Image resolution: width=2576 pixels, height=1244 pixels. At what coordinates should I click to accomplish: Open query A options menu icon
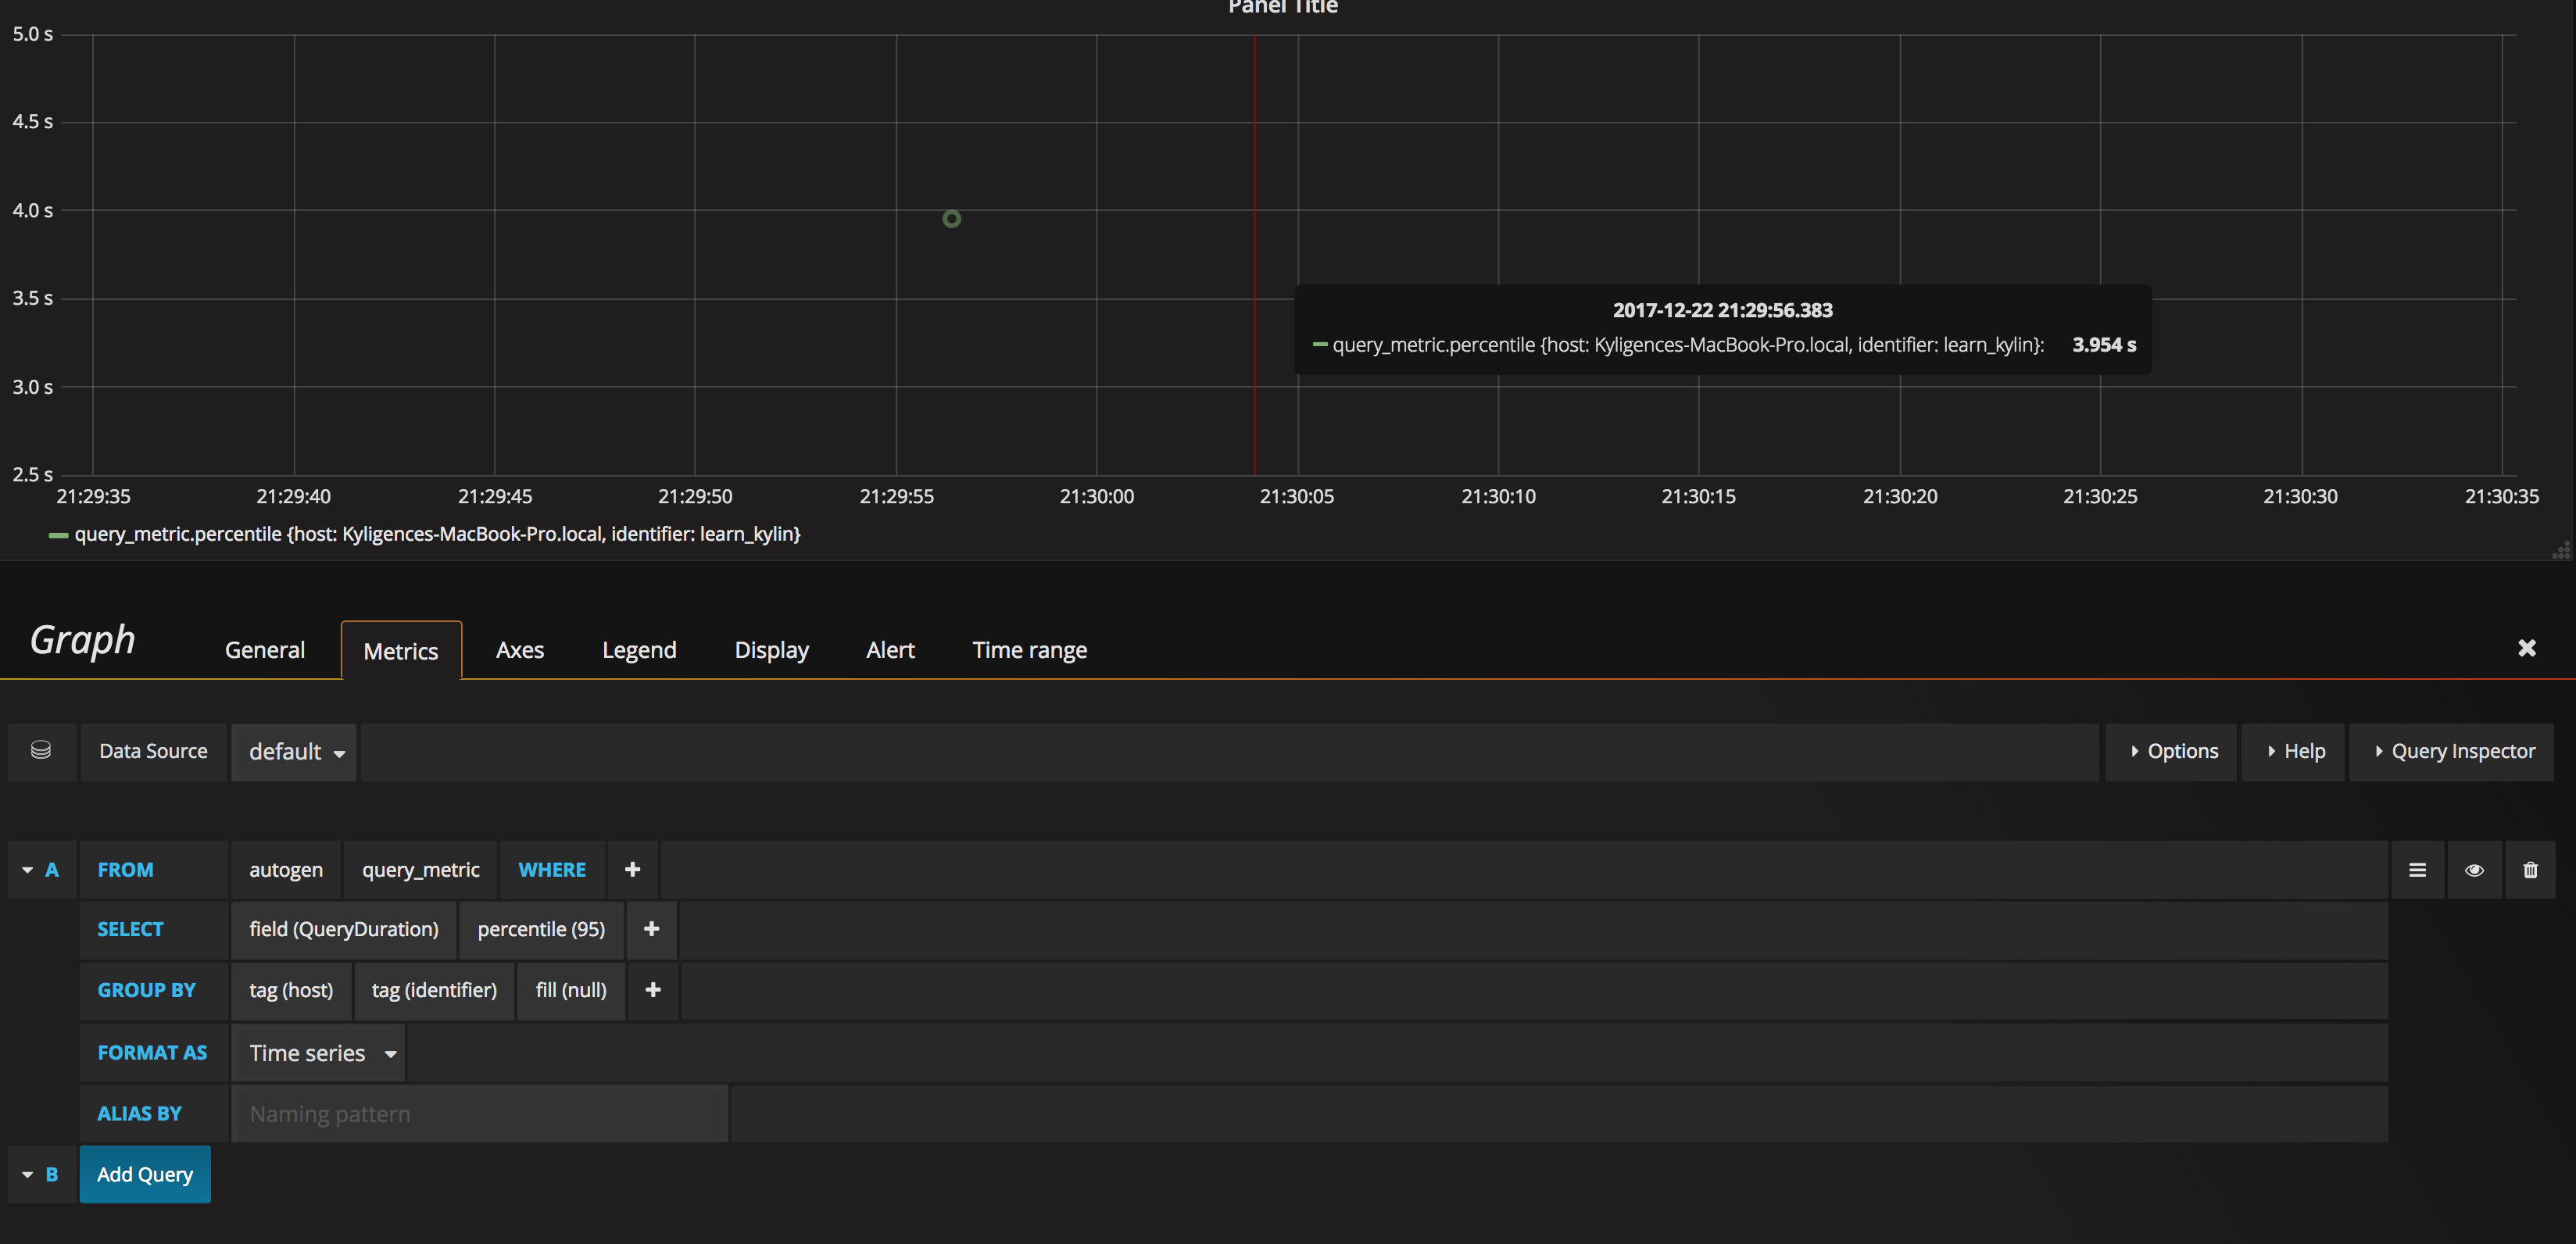pos(2418,869)
